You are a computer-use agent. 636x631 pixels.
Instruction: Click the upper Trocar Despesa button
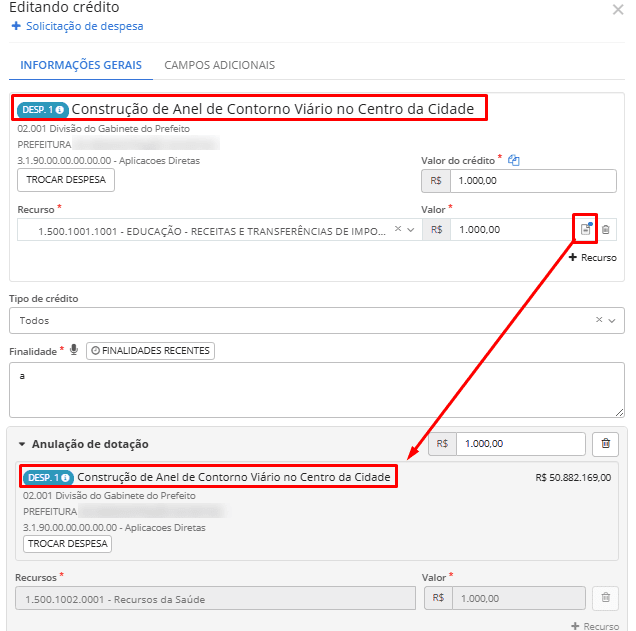tap(67, 180)
